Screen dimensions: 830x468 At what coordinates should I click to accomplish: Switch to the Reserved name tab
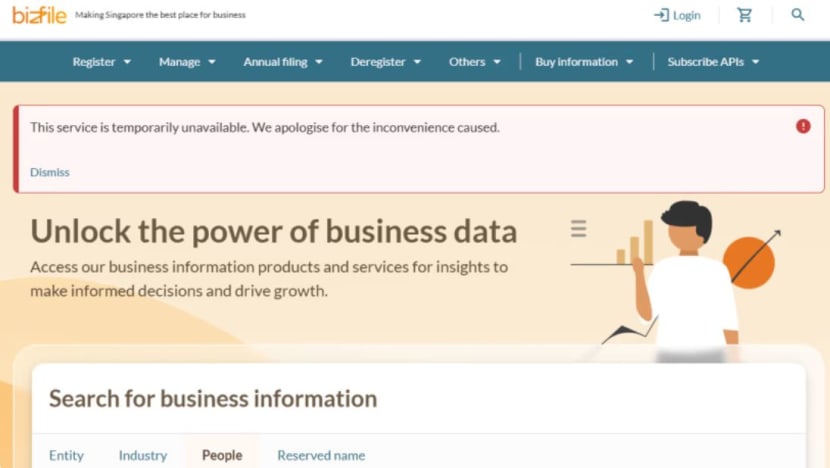321,455
